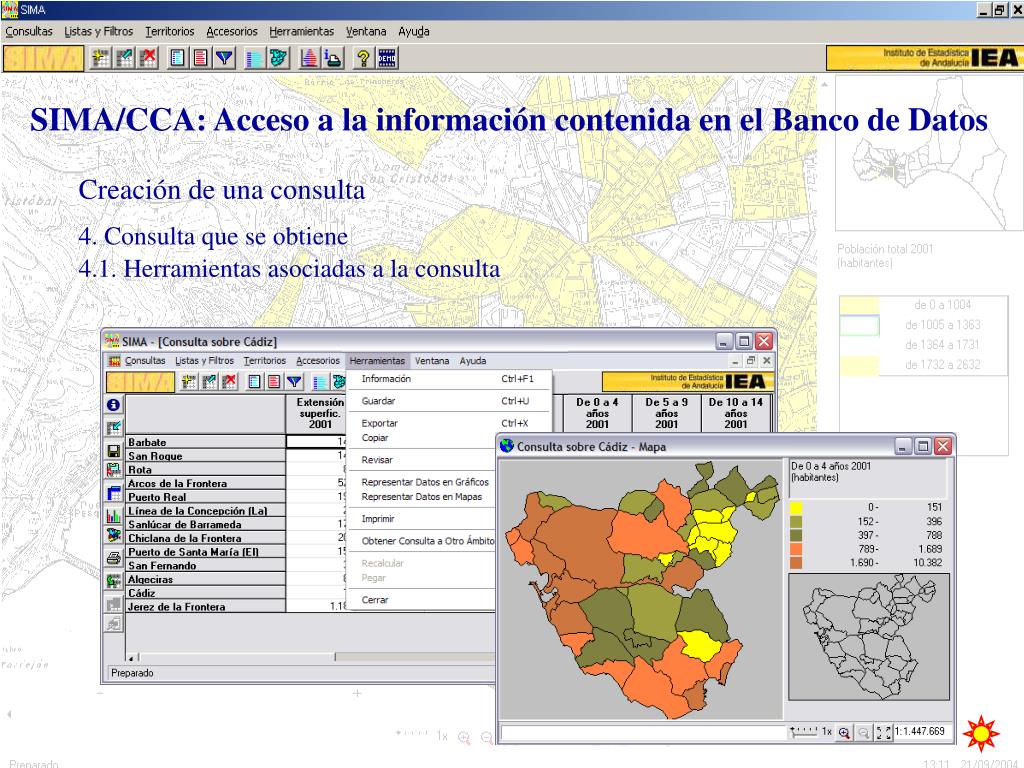Screen dimensions: 1024x768
Task: Click the floppy disk save icon in query sidebar
Action: pos(114,451)
